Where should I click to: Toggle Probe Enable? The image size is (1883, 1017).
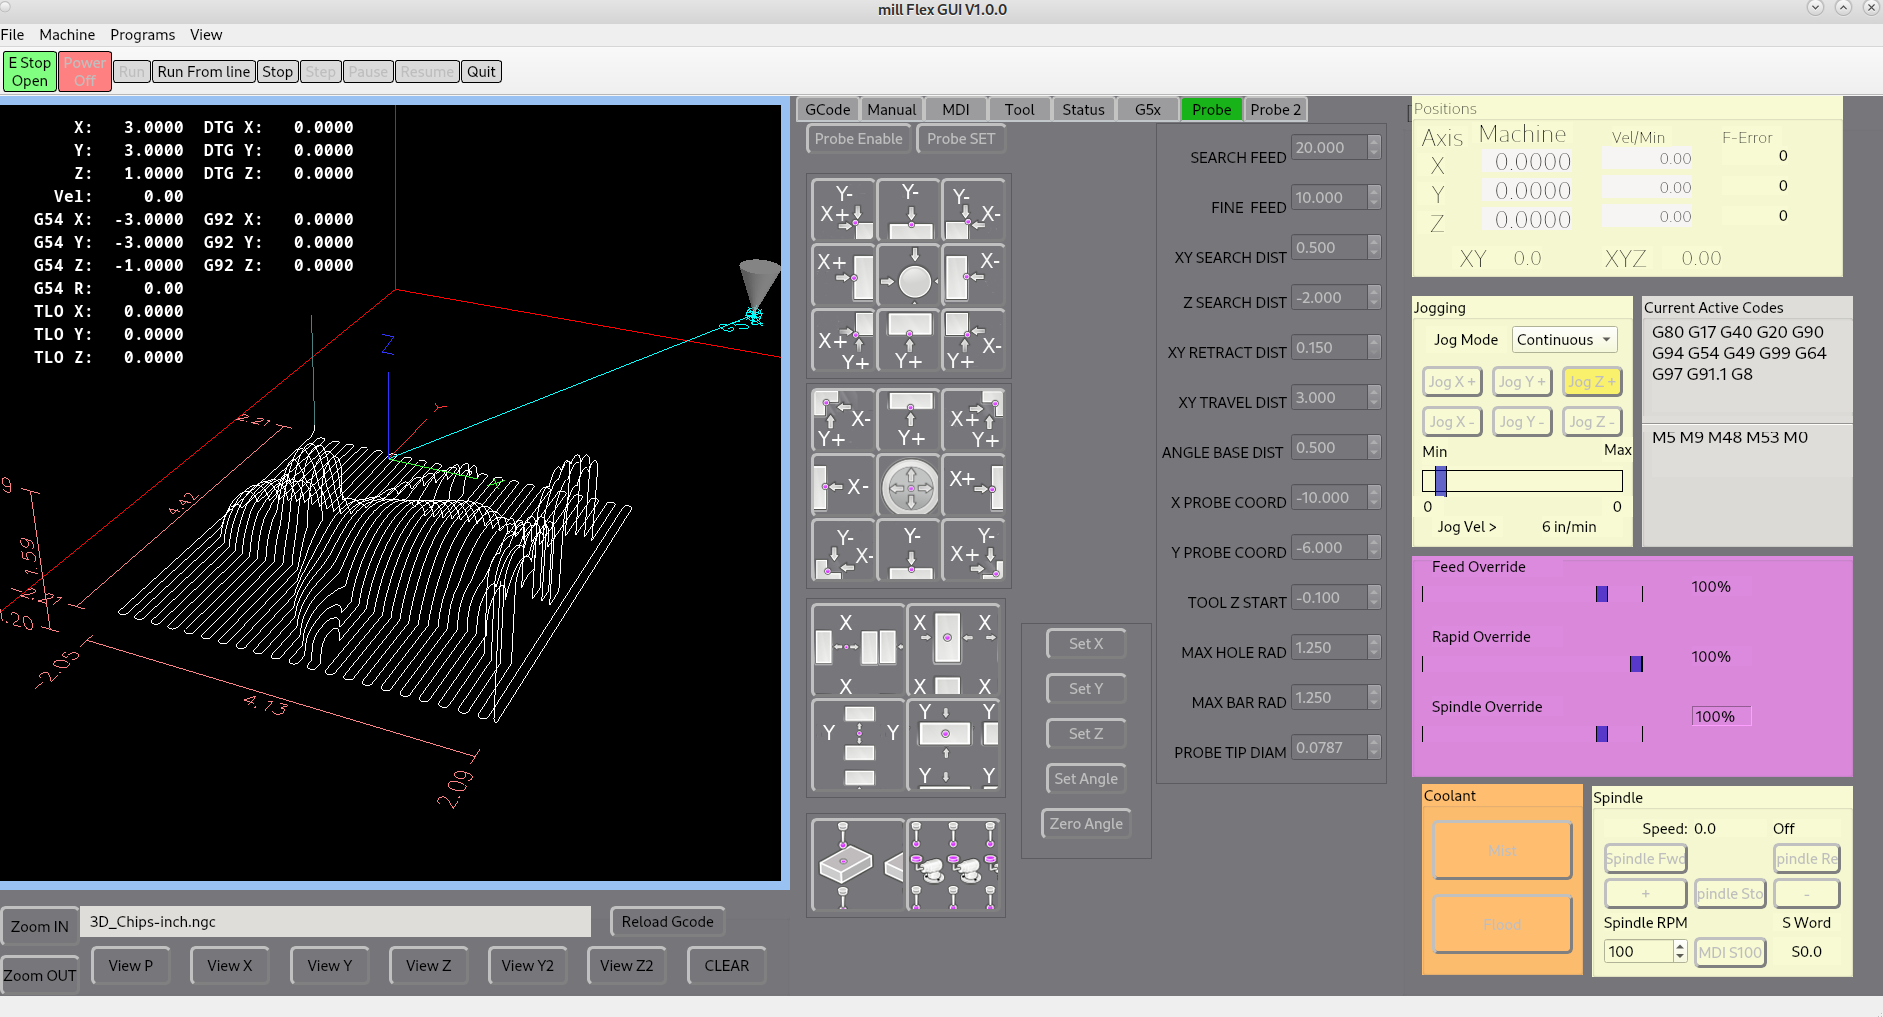(x=858, y=139)
